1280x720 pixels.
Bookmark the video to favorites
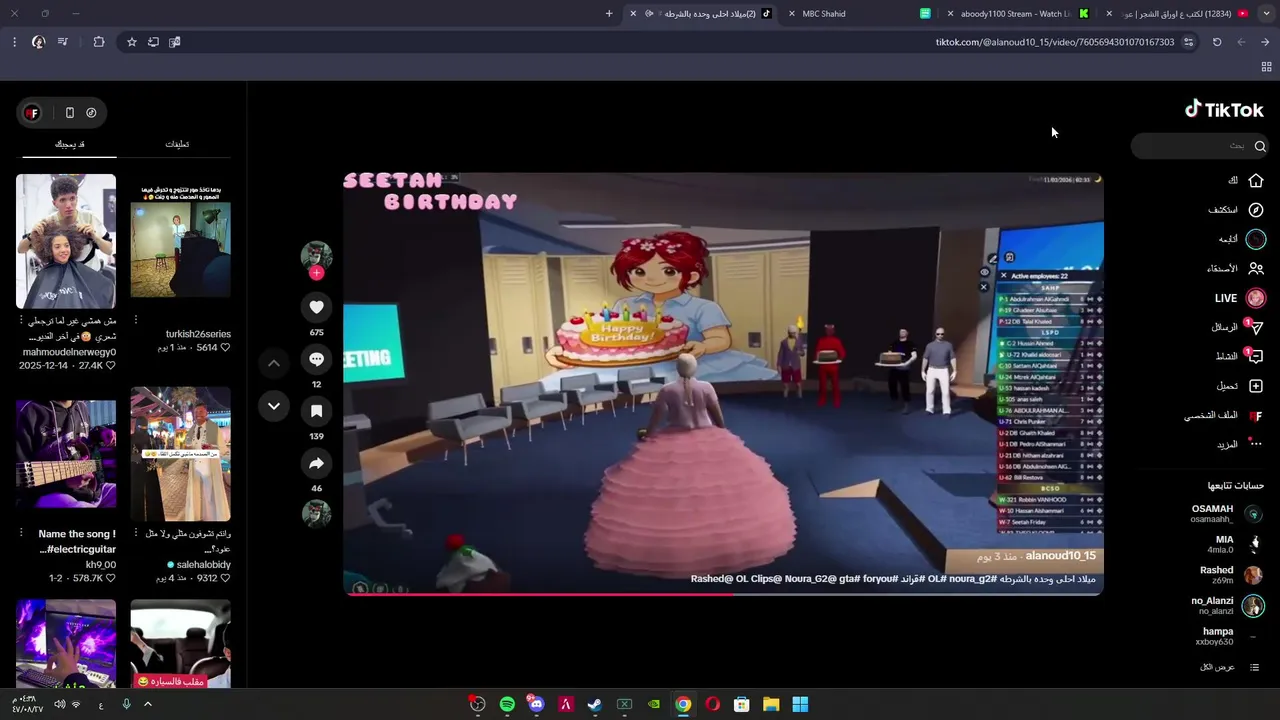[316, 411]
